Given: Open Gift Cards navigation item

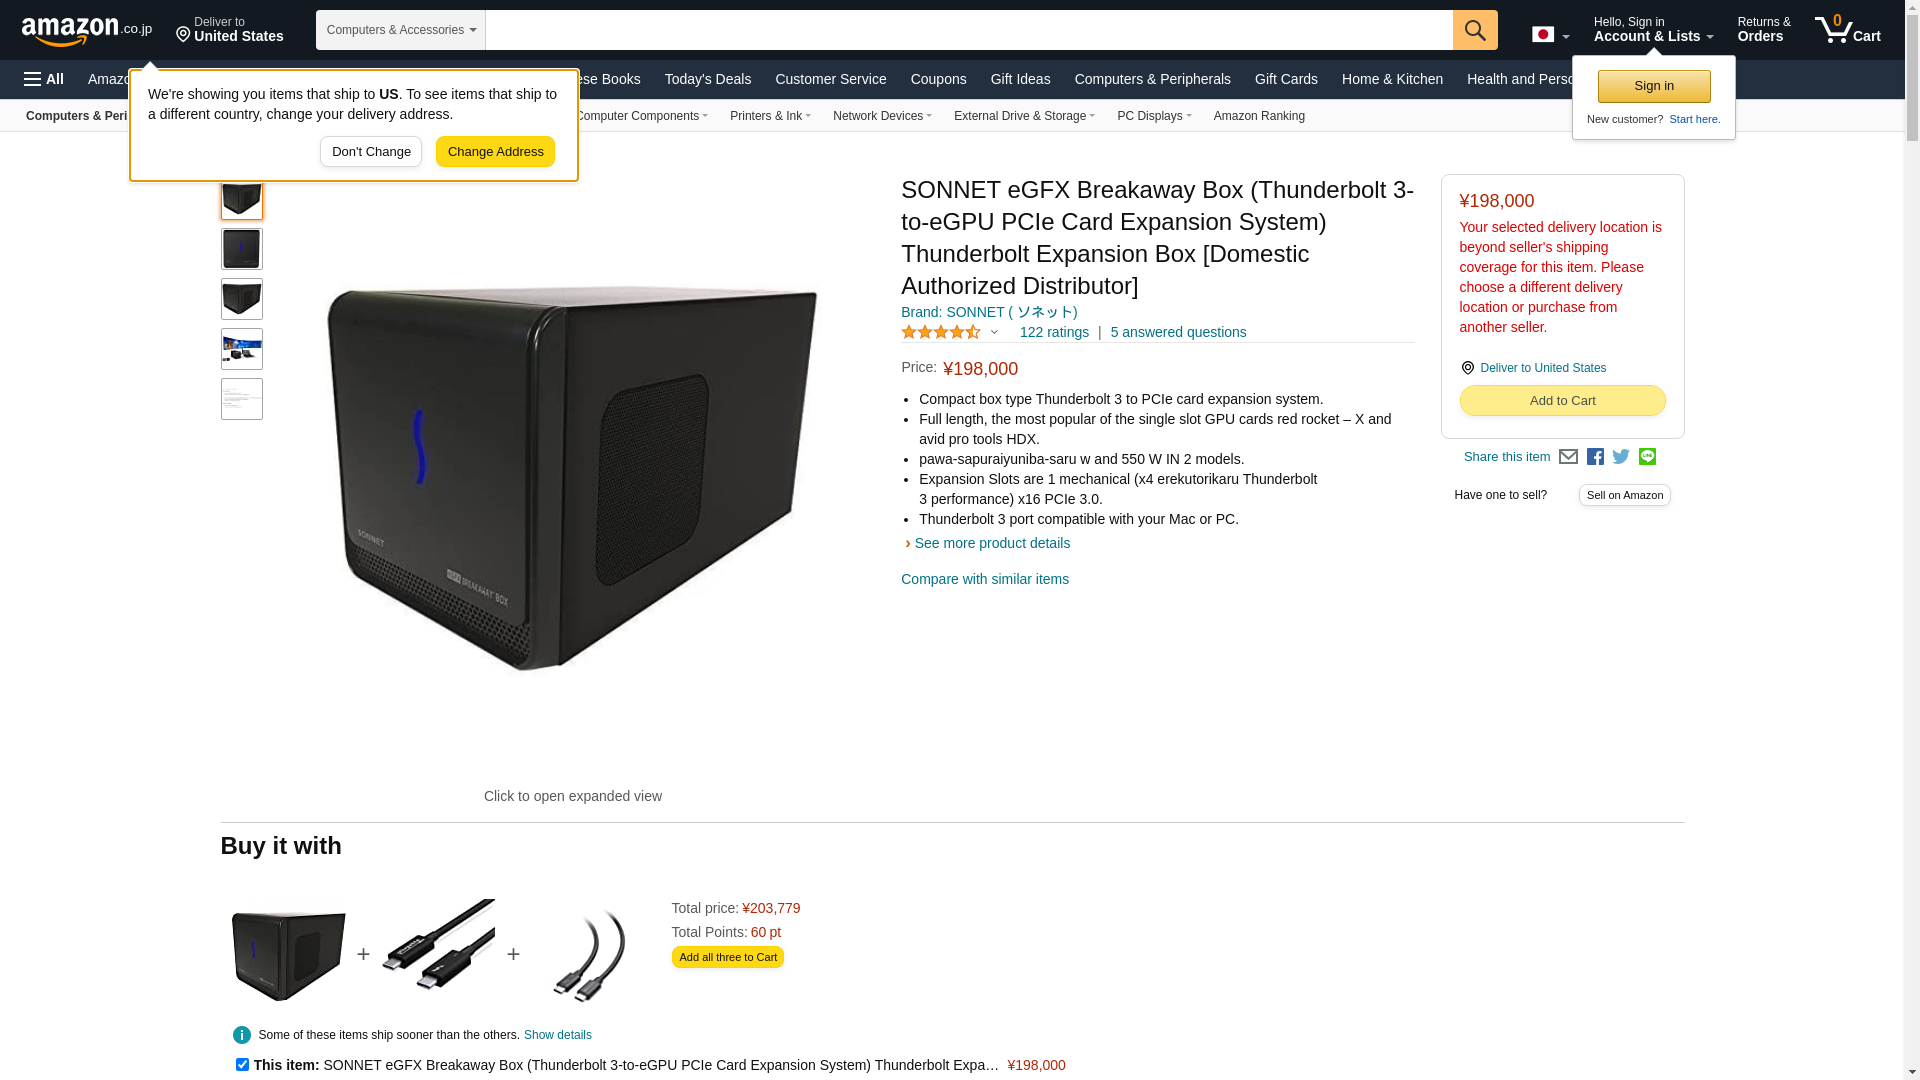Looking at the screenshot, I should 1286,79.
